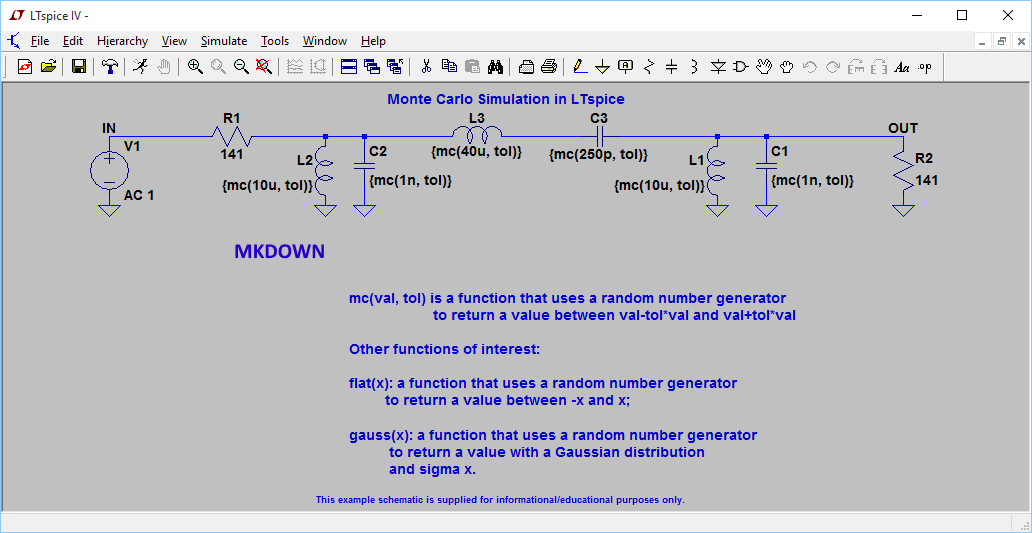Click the {mc(40u, tol)} value text
The height and width of the screenshot is (533, 1032).
477,152
